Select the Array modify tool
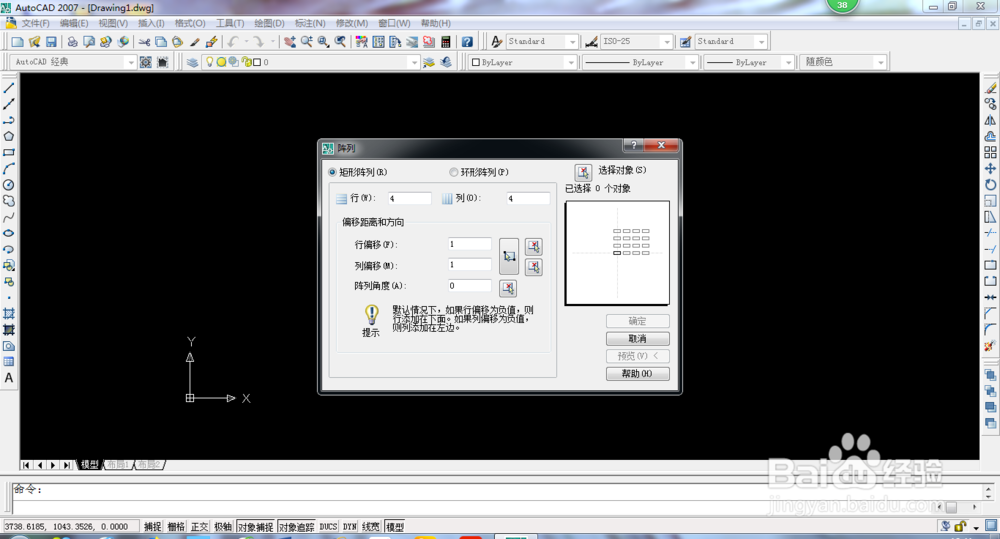 coord(990,152)
